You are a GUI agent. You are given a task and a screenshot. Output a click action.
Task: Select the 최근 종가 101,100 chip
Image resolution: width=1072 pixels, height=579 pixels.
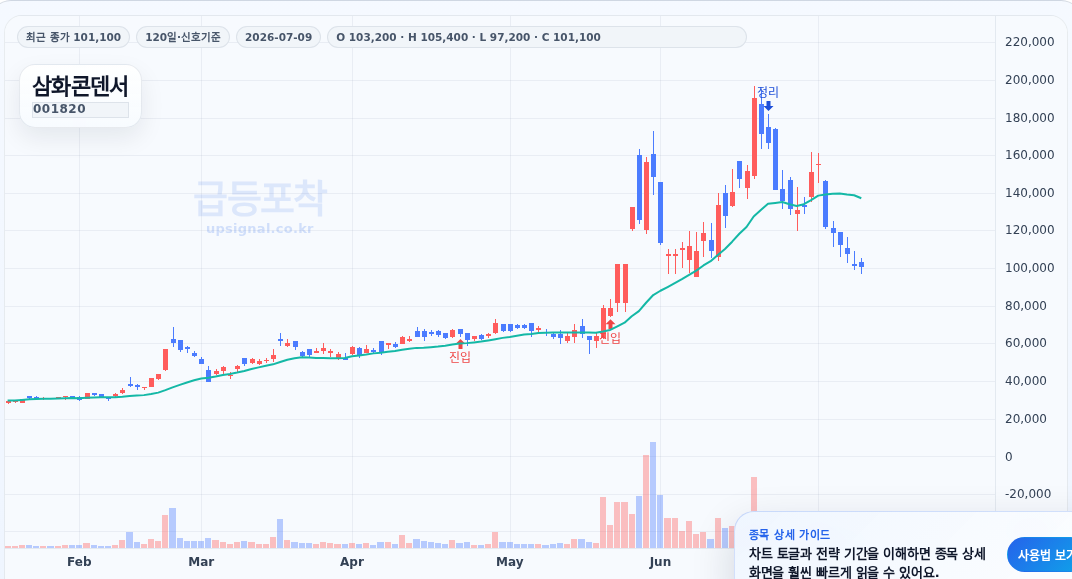pyautogui.click(x=73, y=37)
